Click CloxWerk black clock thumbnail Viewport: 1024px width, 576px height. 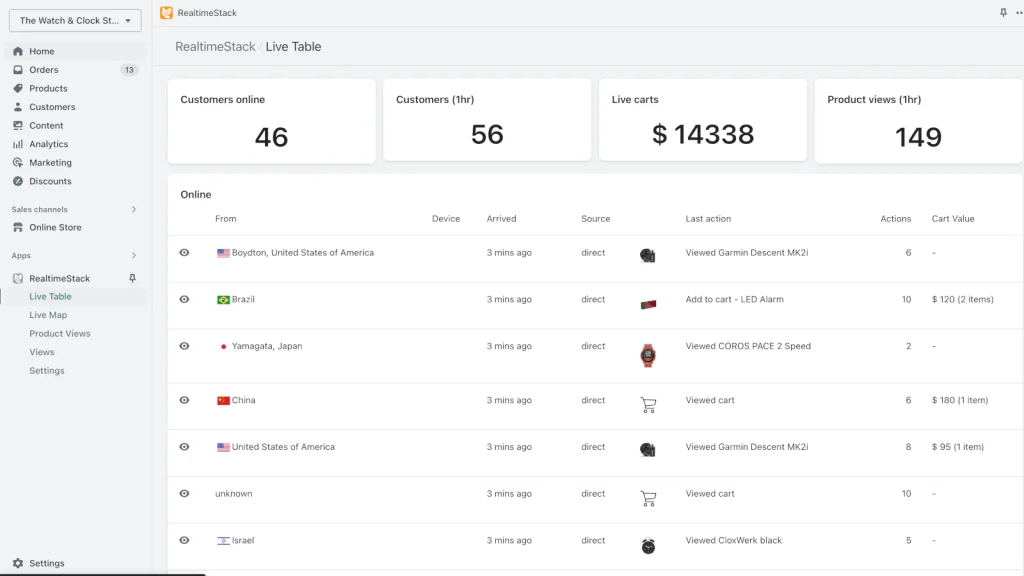648,545
